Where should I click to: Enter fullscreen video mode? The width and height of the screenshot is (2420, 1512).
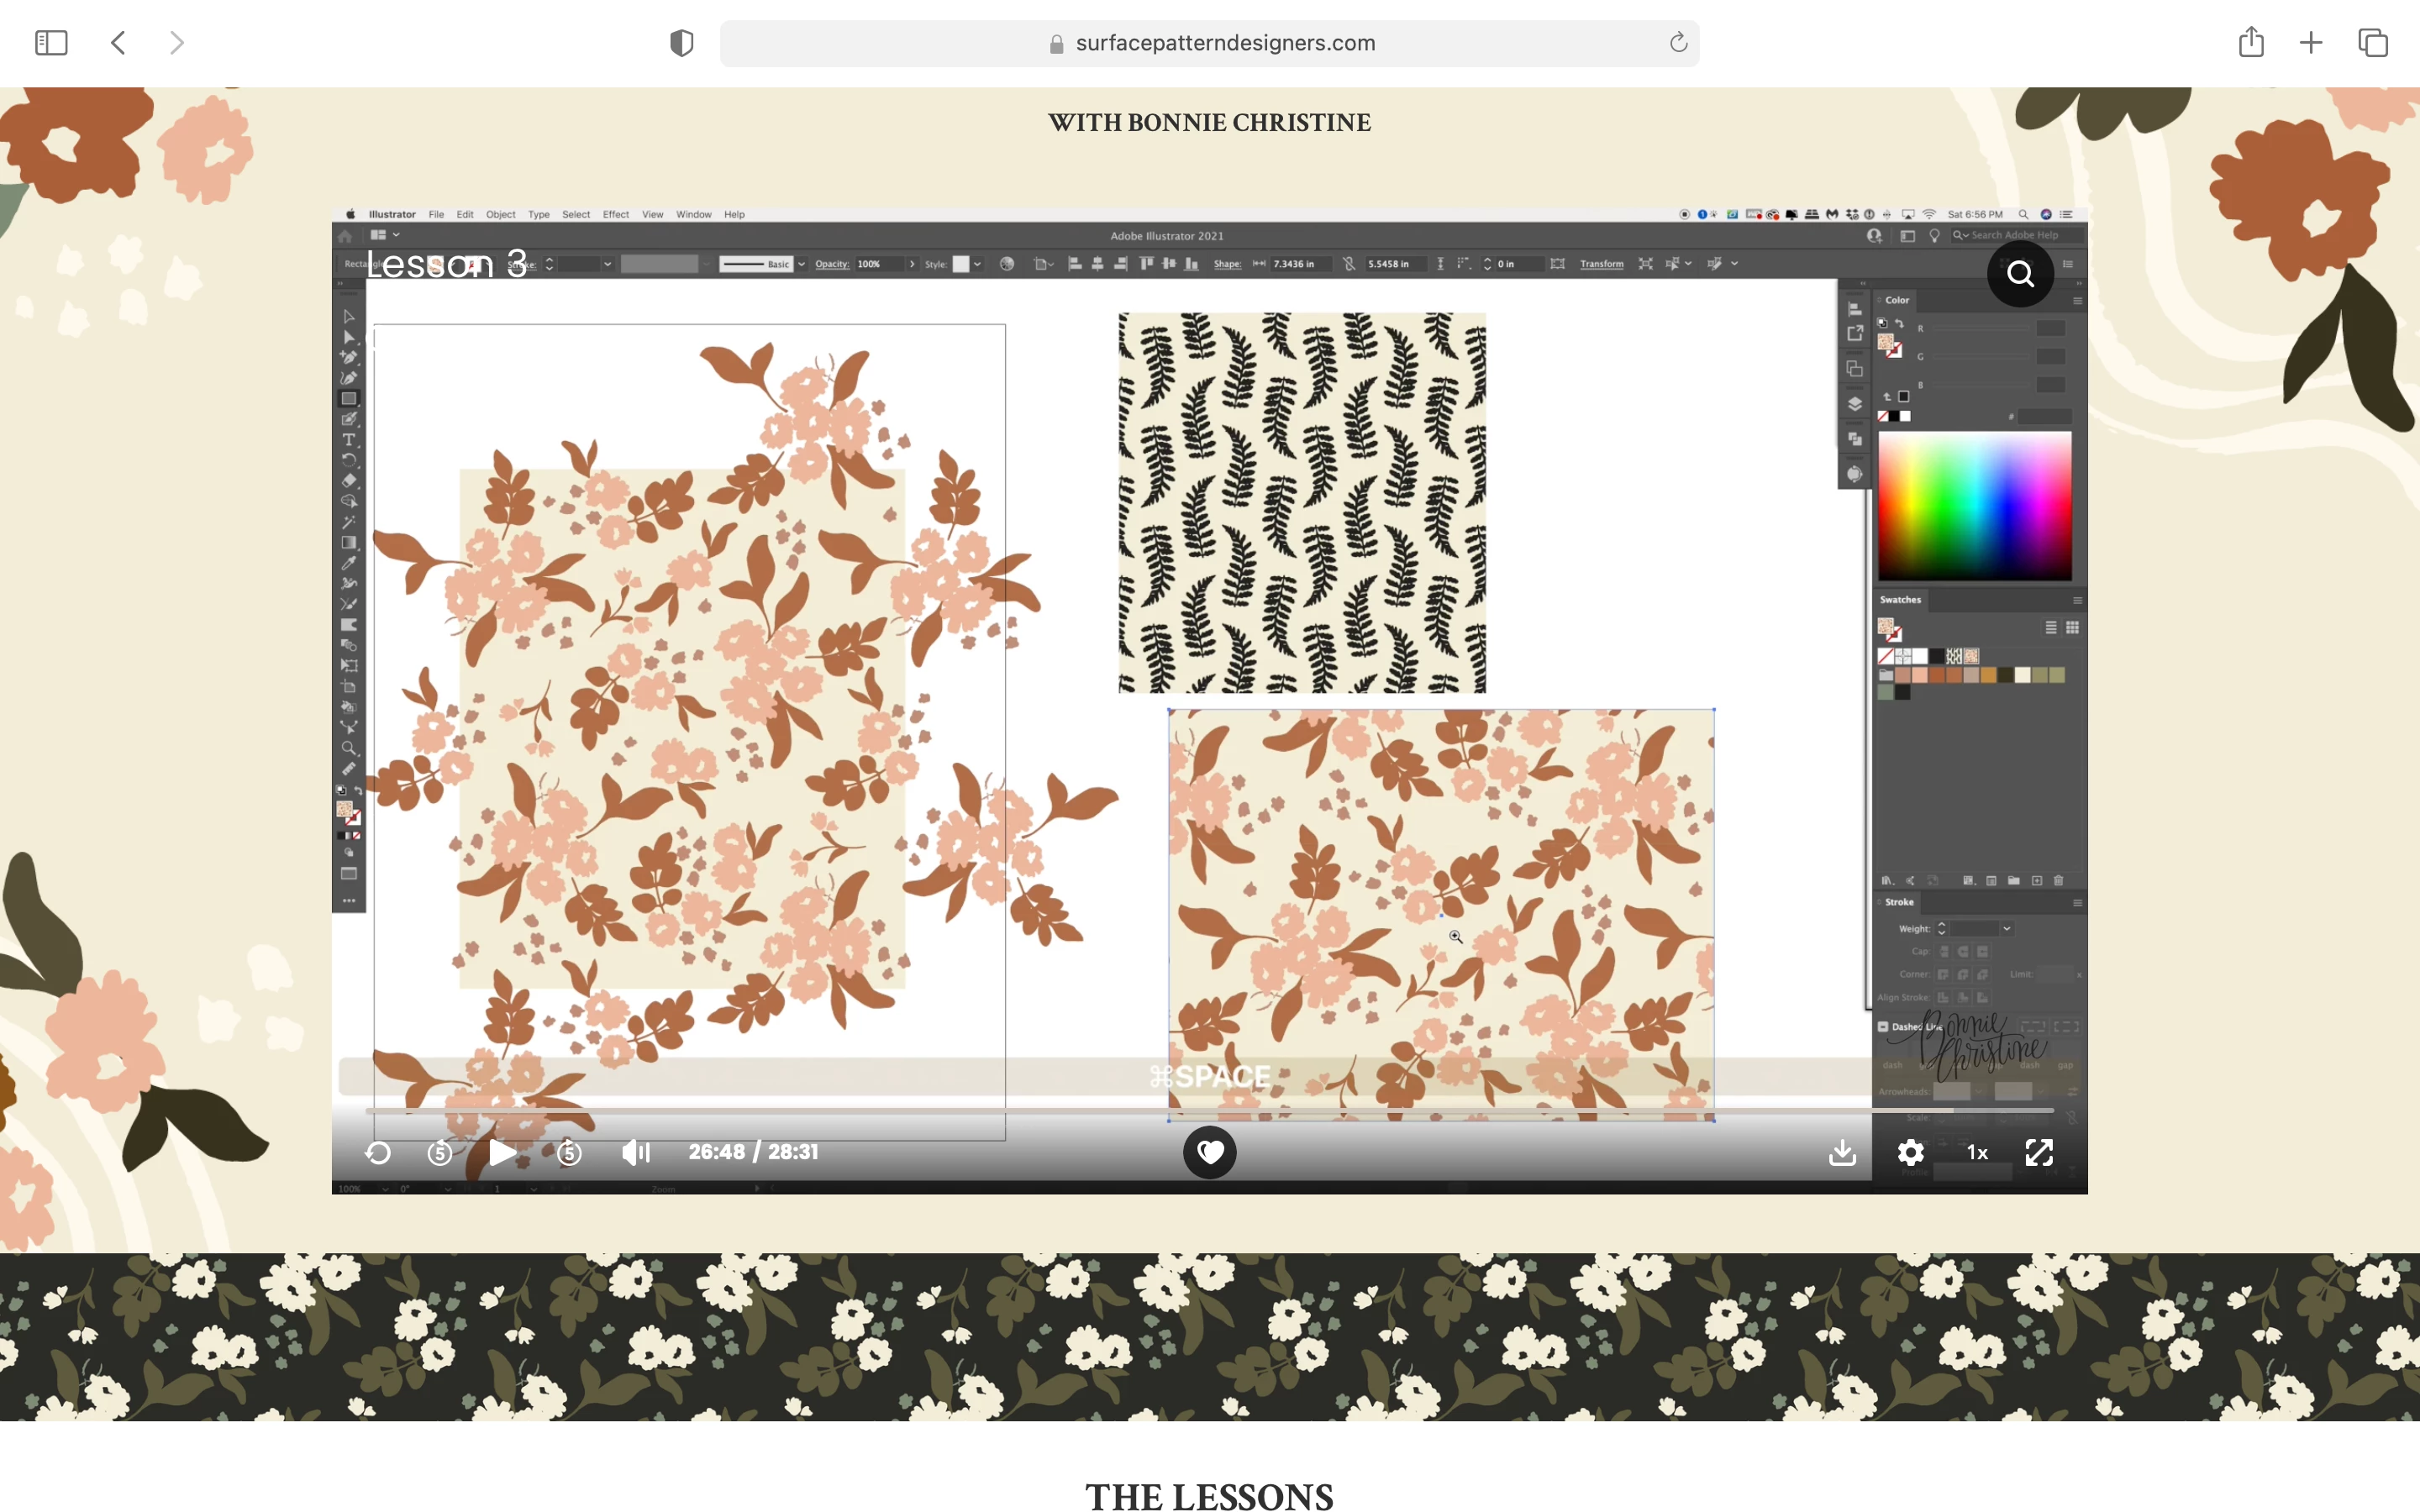click(x=2039, y=1153)
